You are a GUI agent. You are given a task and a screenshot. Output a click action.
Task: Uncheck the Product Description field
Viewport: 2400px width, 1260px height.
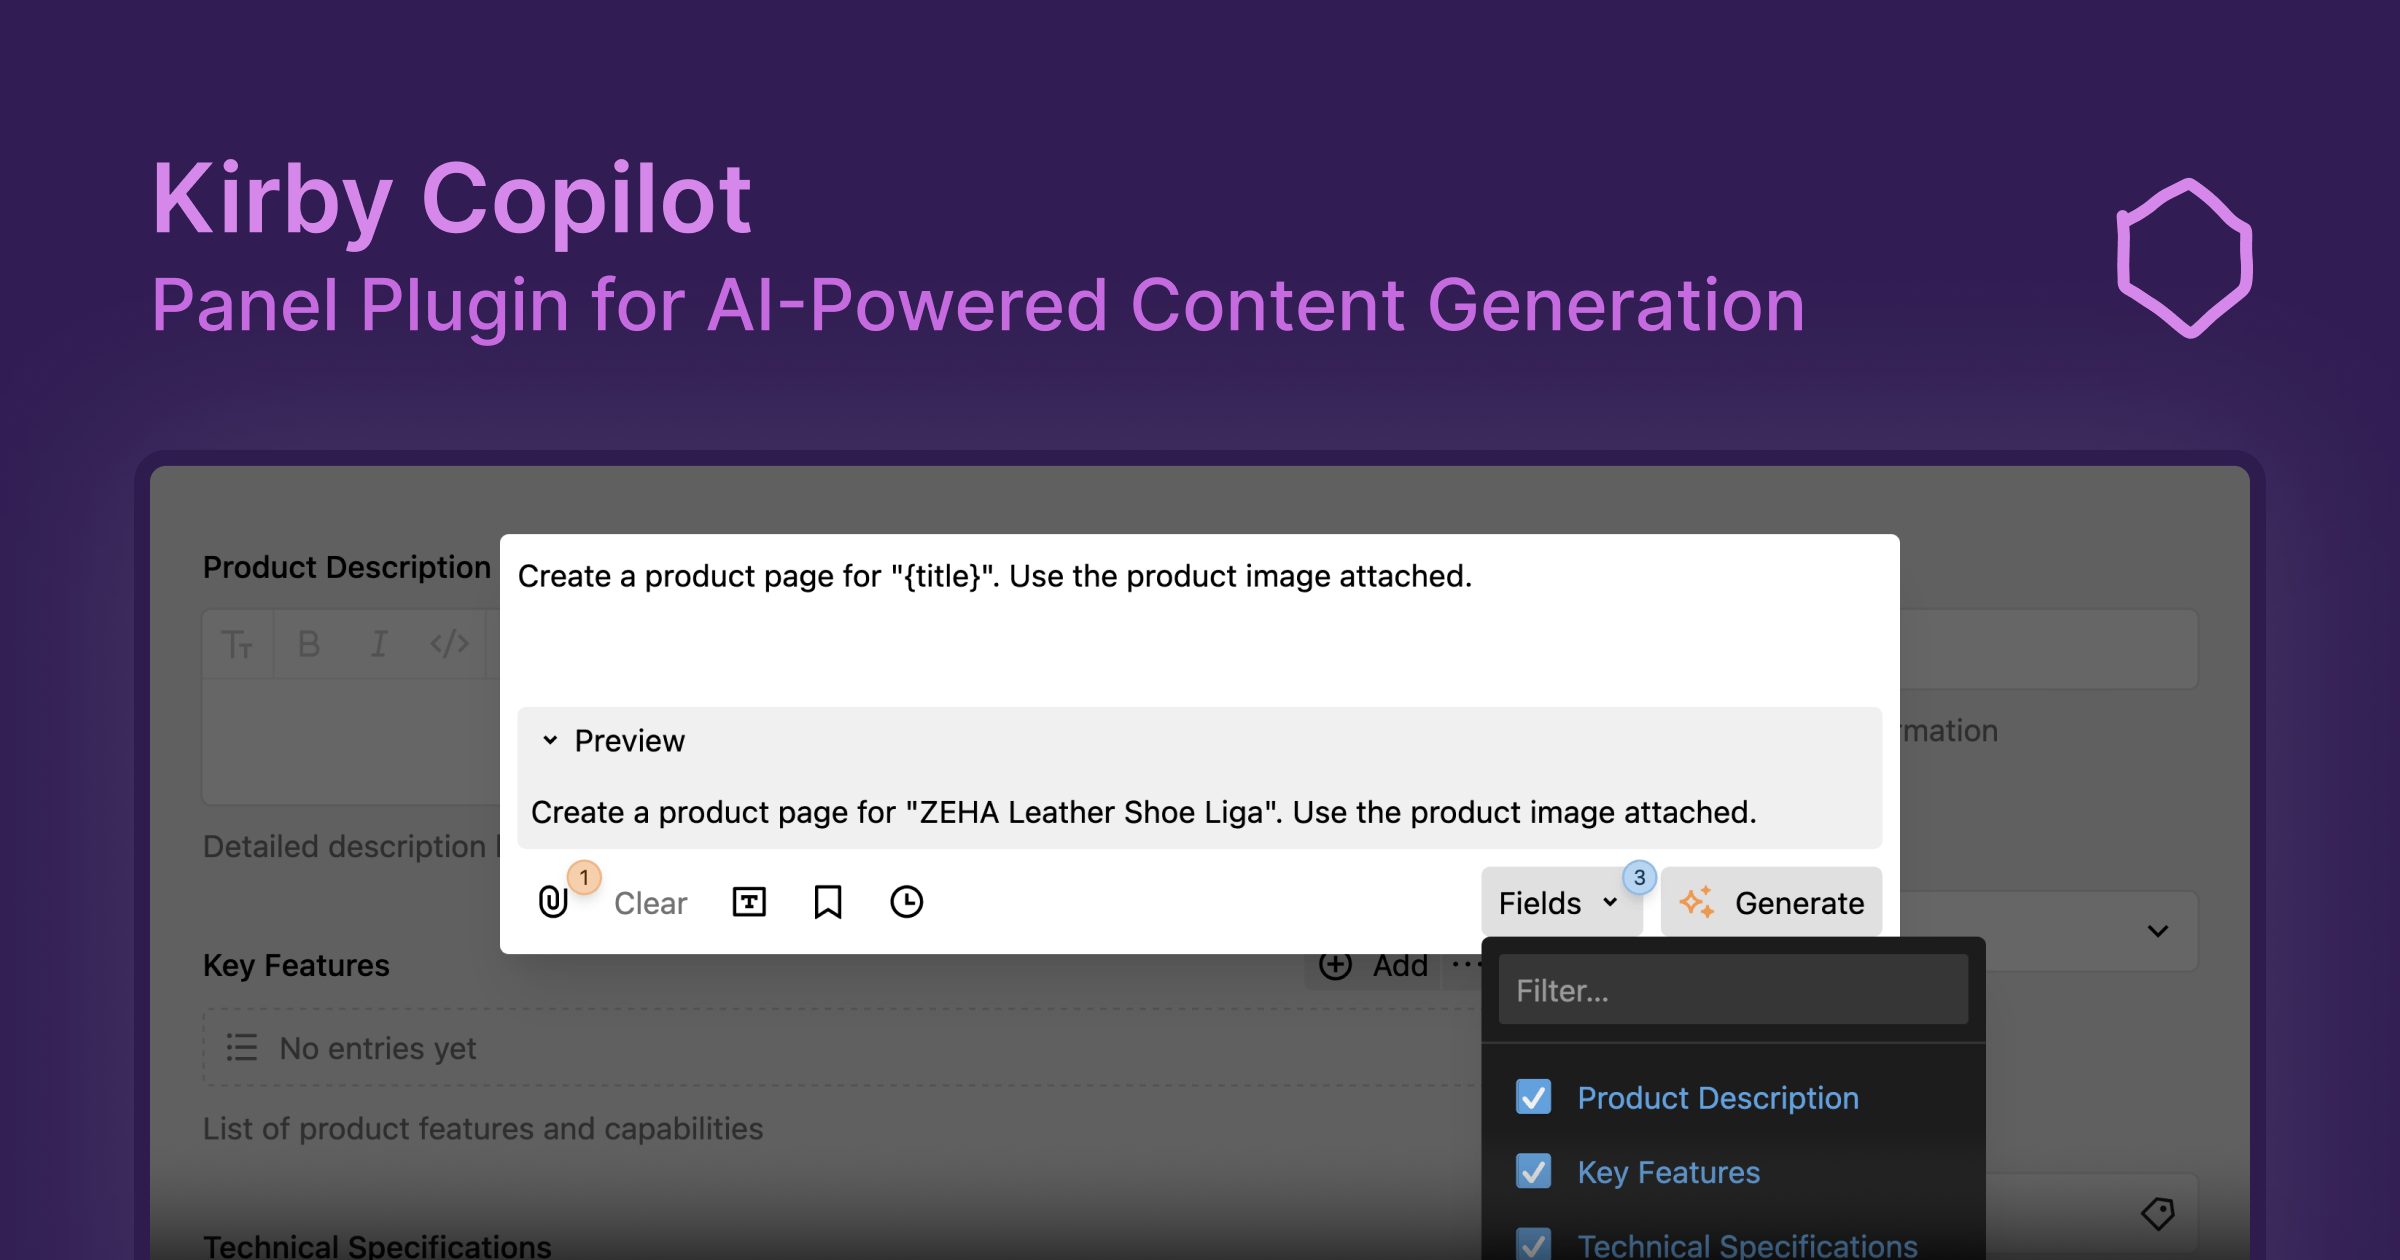coord(1533,1097)
